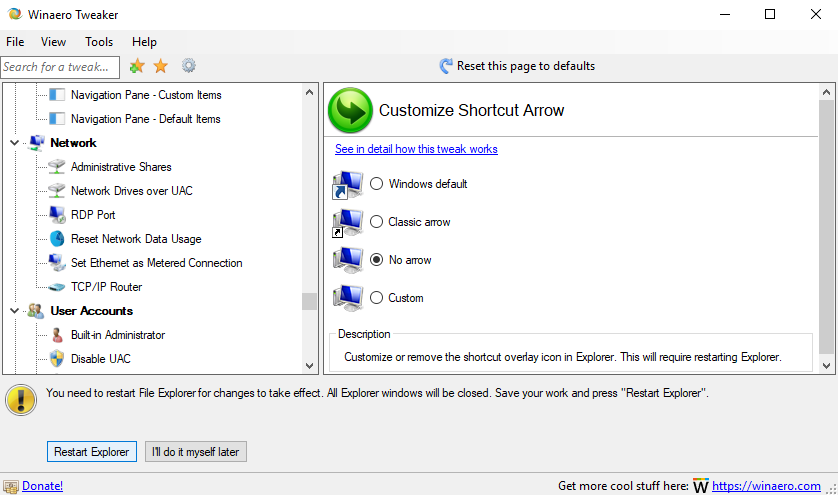This screenshot has height=495, width=838.
Task: Open the bookmarks star icon in toolbar
Action: point(160,66)
